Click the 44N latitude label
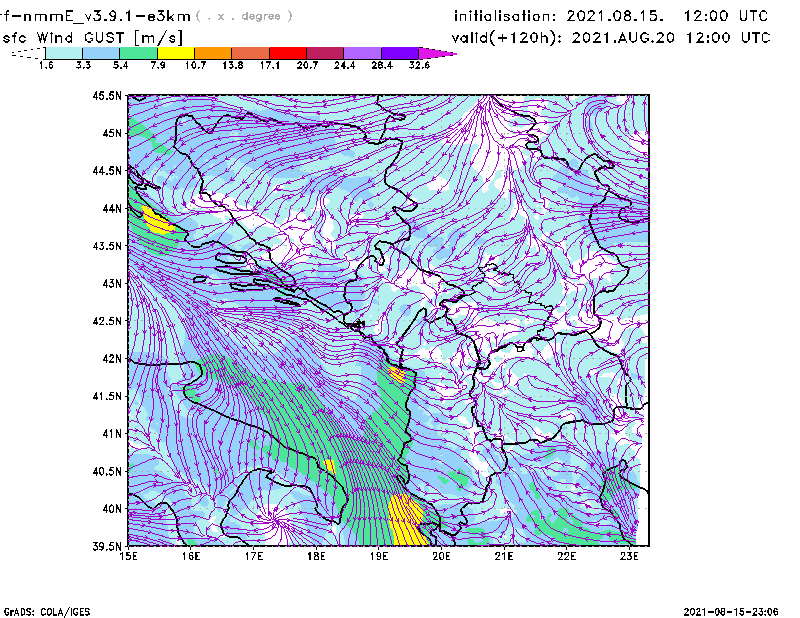800x618 pixels. 112,208
